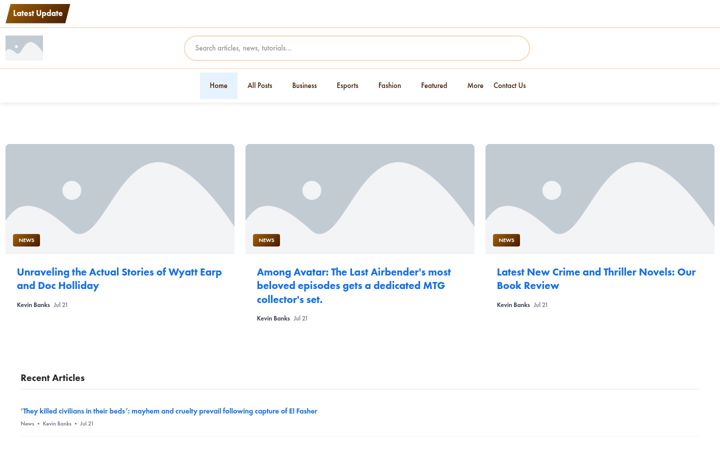Viewport: 720px width, 450px height.
Task: Click the NEWS tag on Wyatt Earp card
Action: (27, 240)
